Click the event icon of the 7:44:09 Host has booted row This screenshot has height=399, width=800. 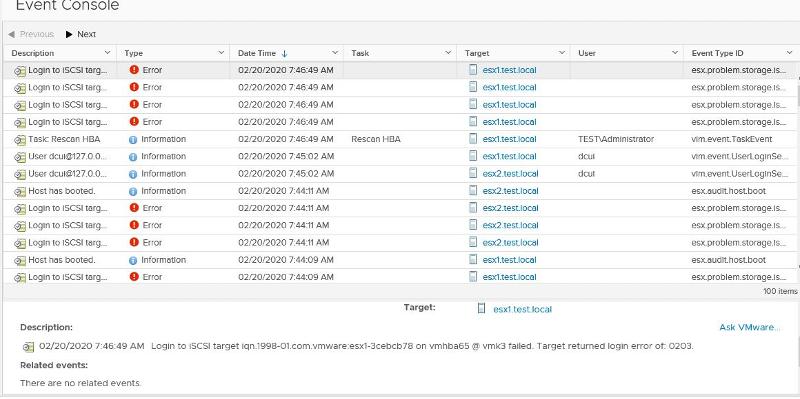pos(20,261)
